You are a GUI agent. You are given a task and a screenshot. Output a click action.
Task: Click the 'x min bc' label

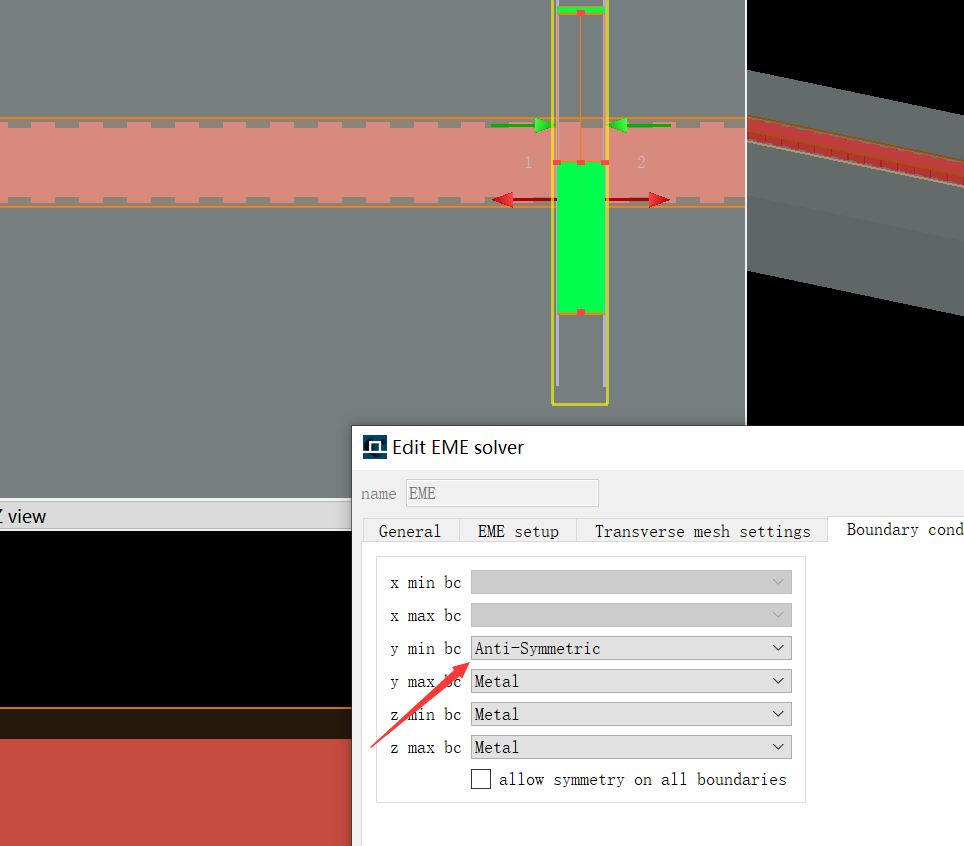[x=425, y=582]
